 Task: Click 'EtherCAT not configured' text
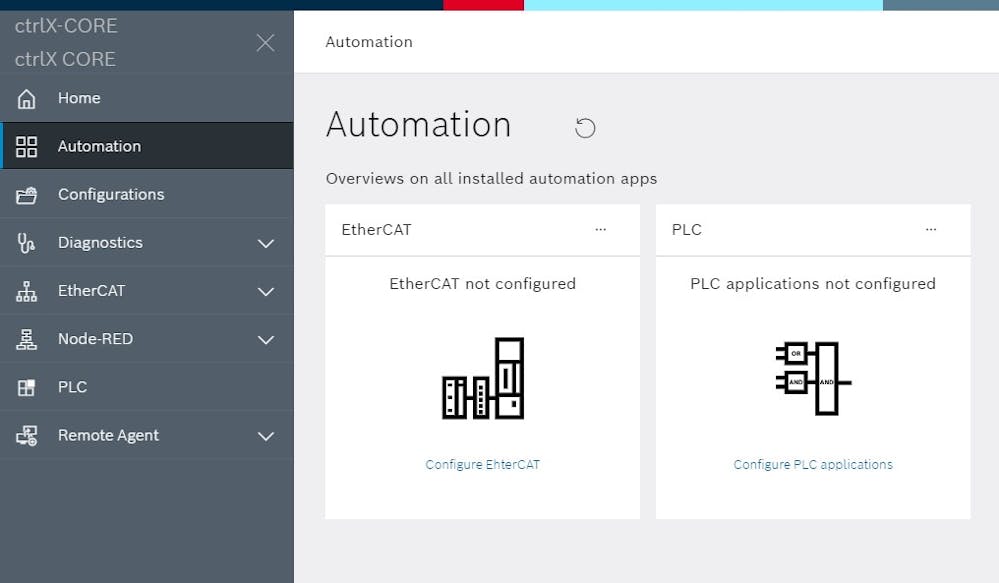tap(482, 284)
